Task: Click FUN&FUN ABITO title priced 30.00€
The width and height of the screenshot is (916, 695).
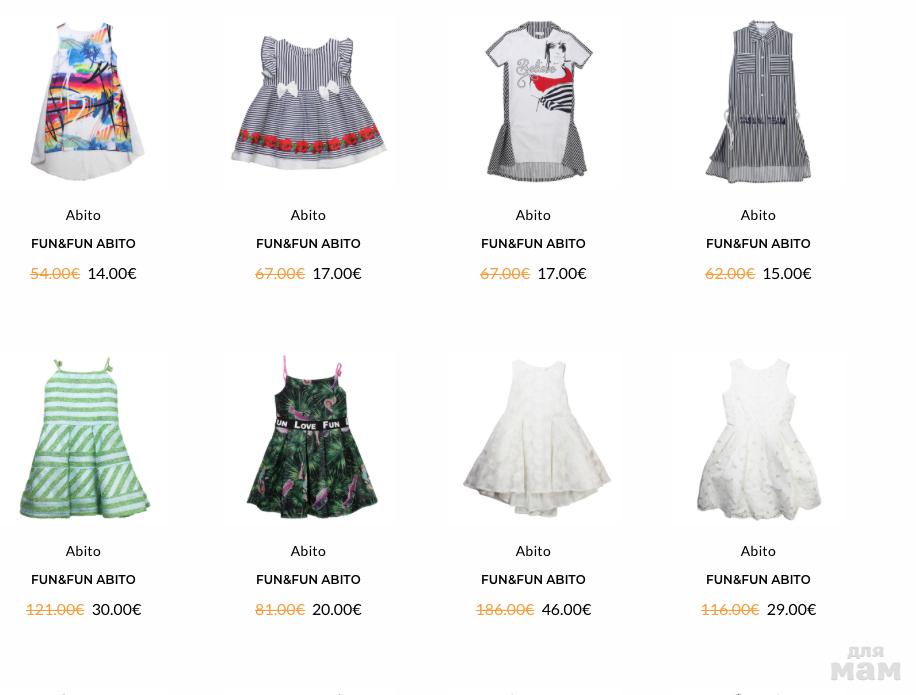Action: click(x=84, y=579)
